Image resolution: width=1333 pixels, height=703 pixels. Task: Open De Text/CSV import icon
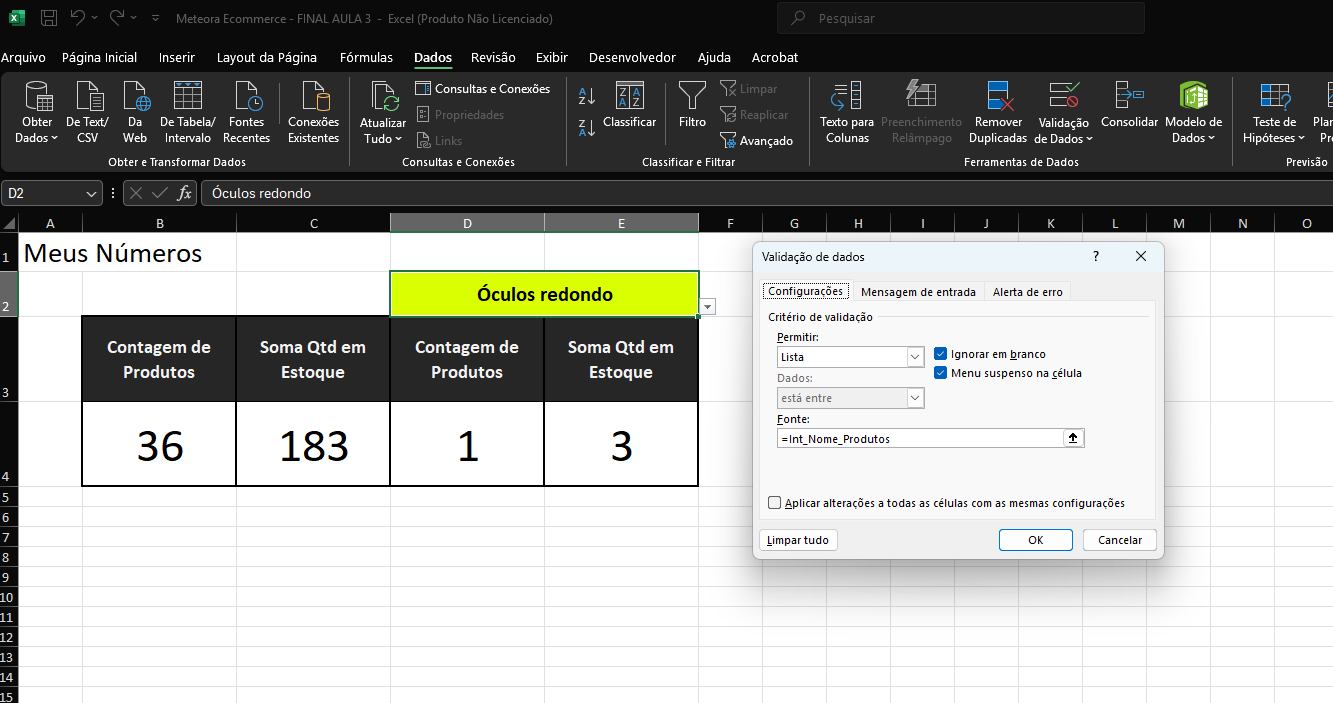pyautogui.click(x=88, y=97)
